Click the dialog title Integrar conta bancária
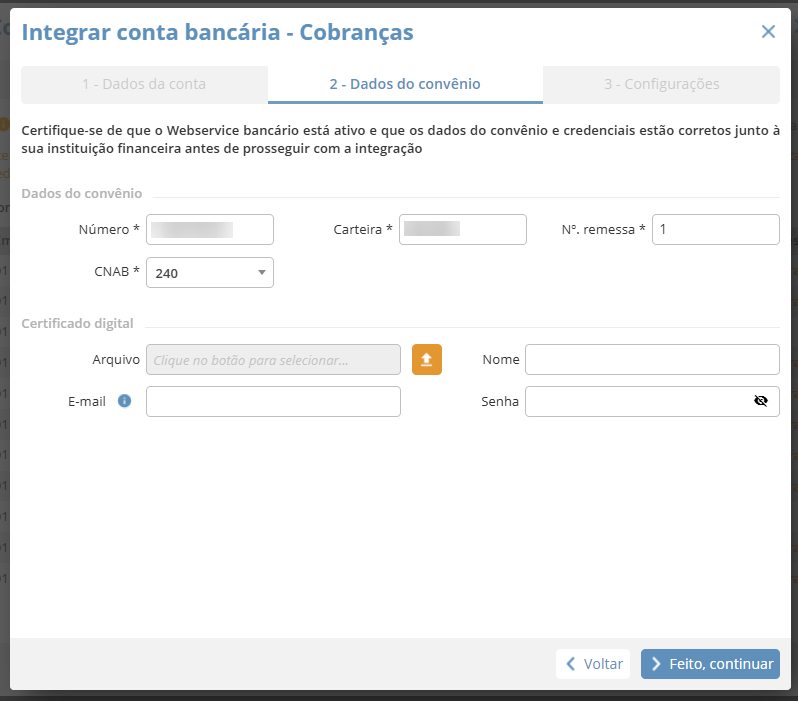This screenshot has width=798, height=701. pos(217,32)
